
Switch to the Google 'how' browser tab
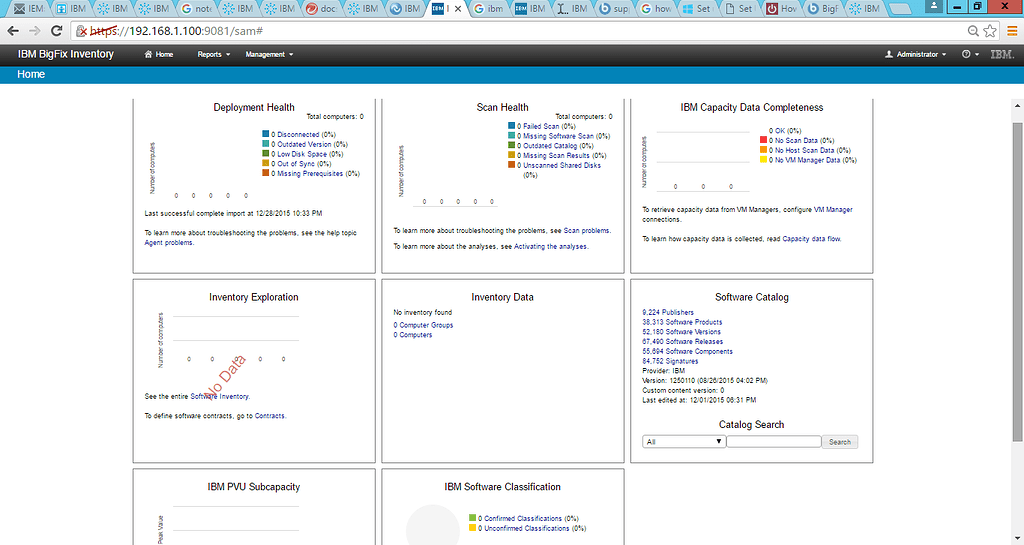(x=656, y=8)
